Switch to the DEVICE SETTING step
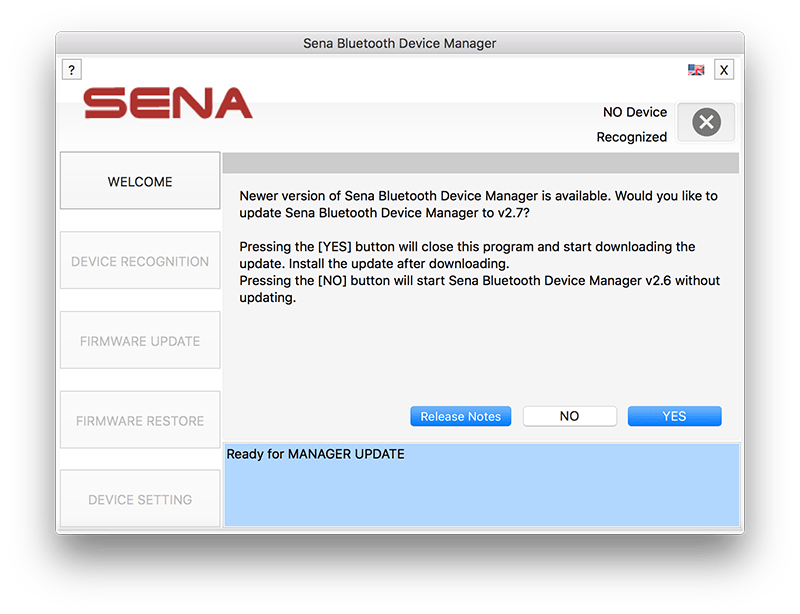 (140, 499)
